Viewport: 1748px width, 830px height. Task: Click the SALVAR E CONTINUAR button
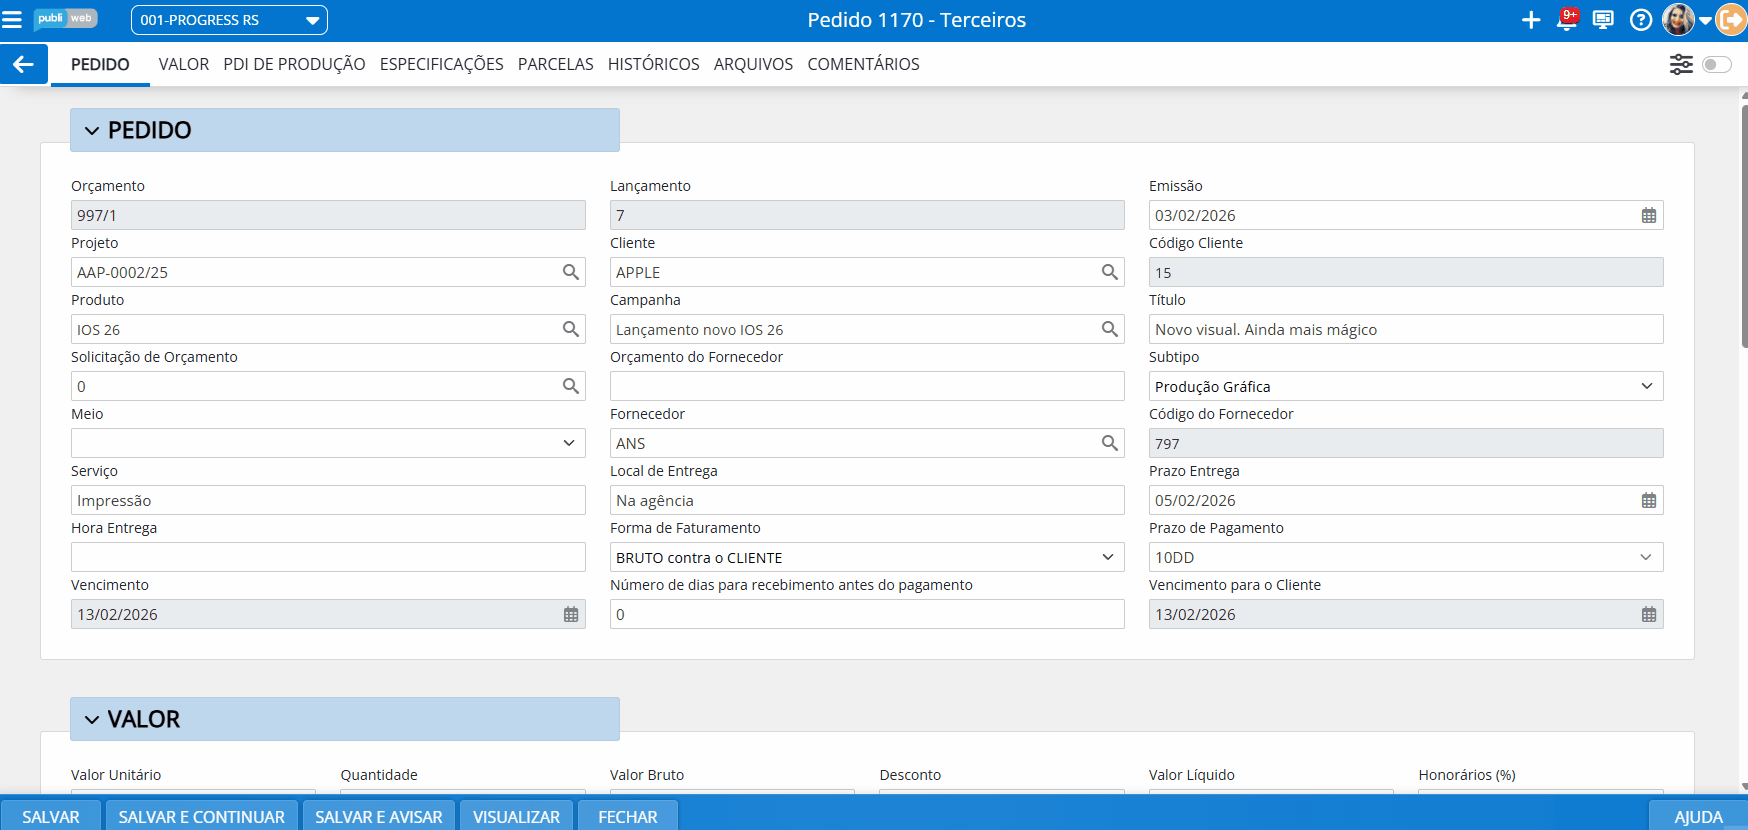click(x=201, y=816)
